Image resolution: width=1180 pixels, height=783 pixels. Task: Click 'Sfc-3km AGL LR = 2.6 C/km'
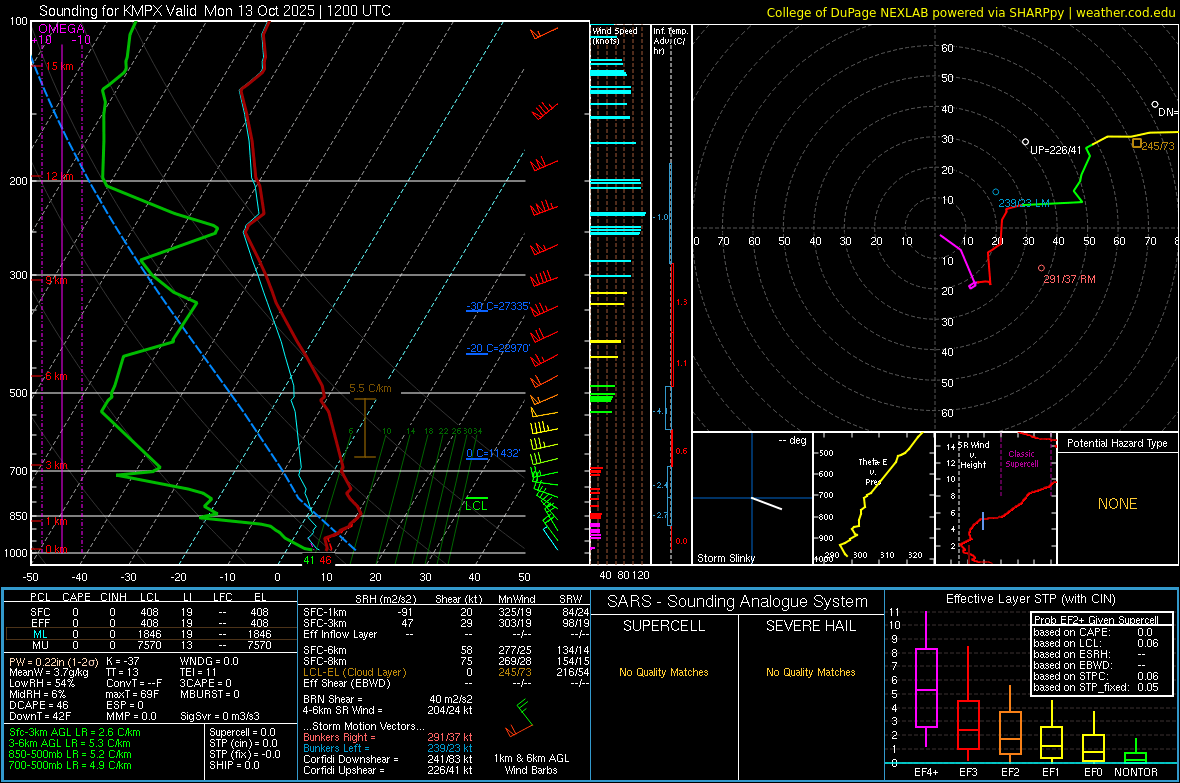point(75,732)
